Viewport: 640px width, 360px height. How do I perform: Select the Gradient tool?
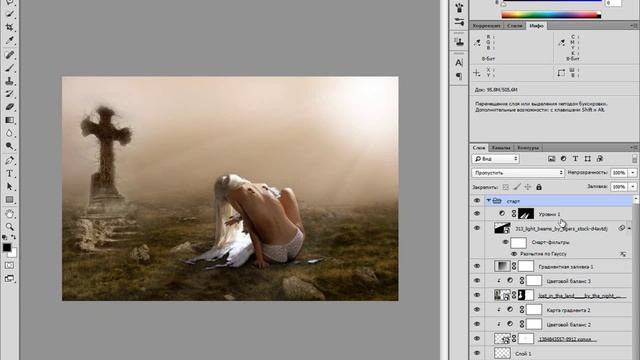coord(10,120)
